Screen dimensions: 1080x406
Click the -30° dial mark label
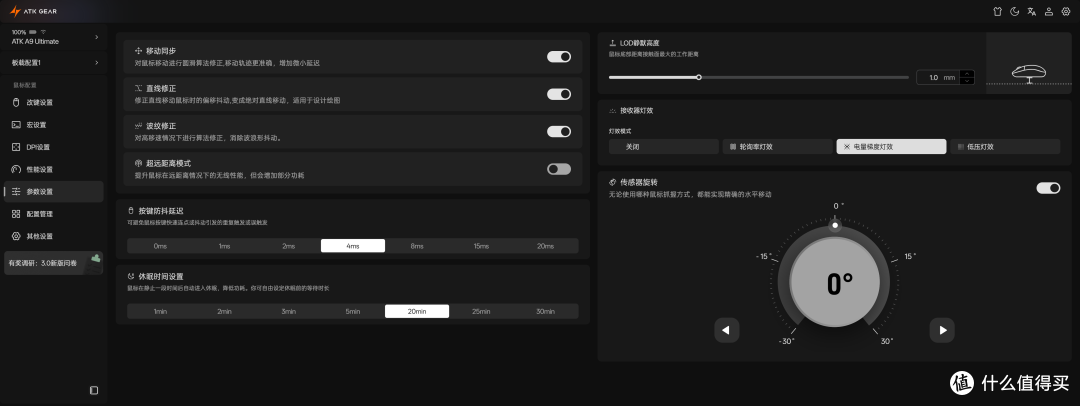point(787,342)
